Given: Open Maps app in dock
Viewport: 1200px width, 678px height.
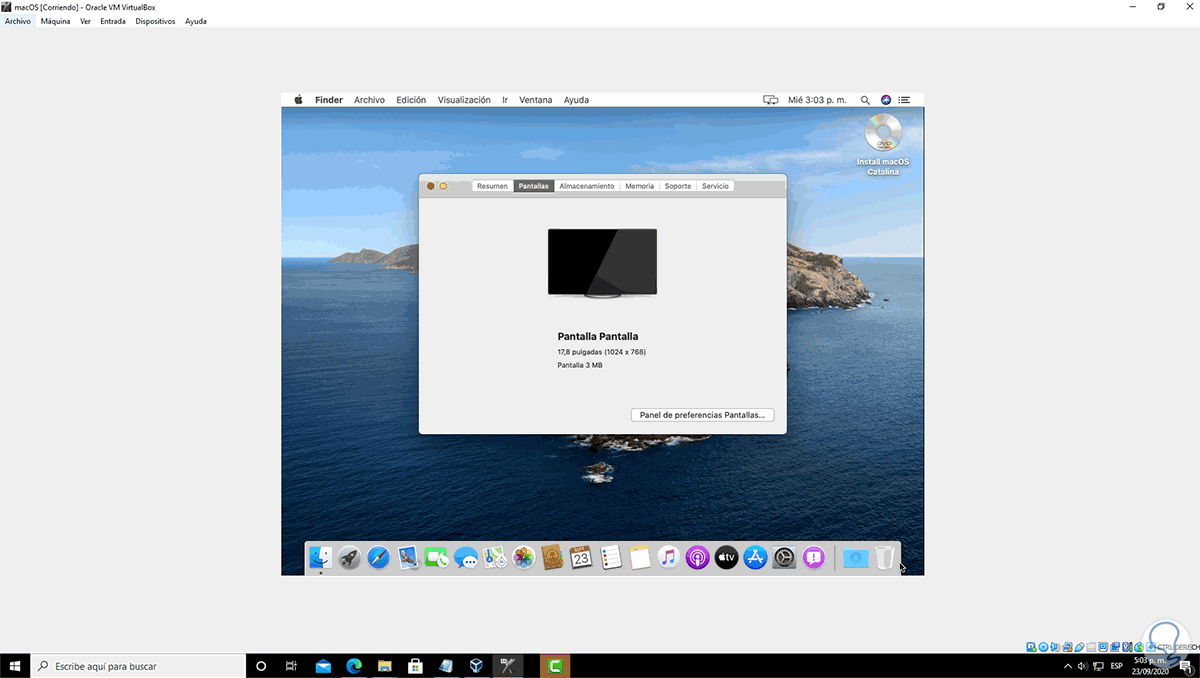Looking at the screenshot, I should [x=494, y=558].
